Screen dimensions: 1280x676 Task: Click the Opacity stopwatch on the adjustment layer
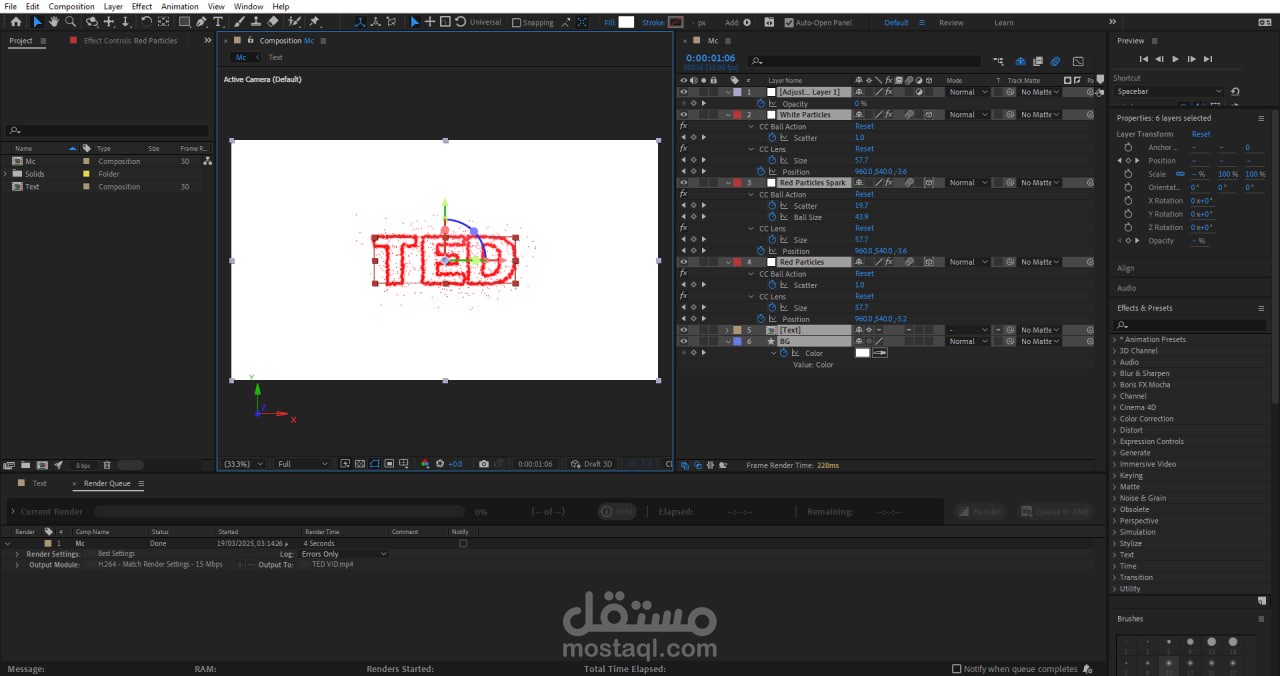coord(760,103)
